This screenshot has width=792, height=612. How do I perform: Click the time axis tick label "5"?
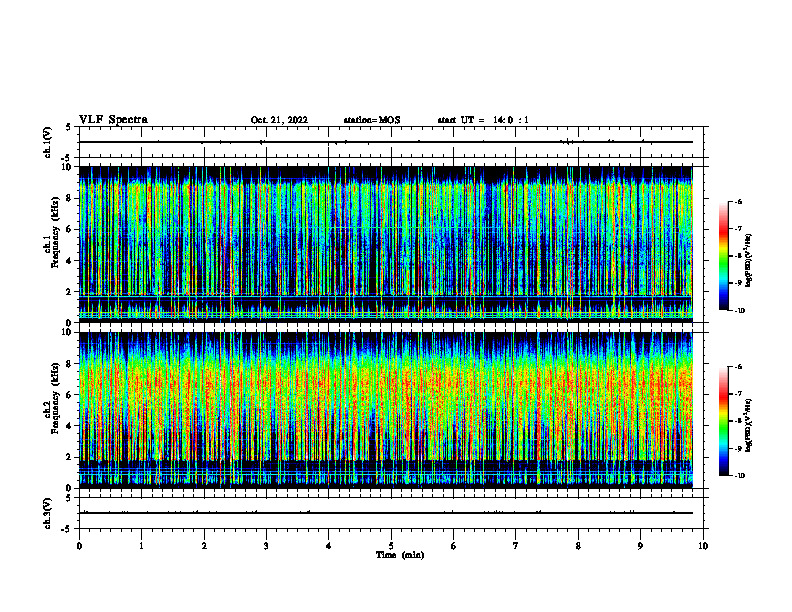[x=391, y=546]
